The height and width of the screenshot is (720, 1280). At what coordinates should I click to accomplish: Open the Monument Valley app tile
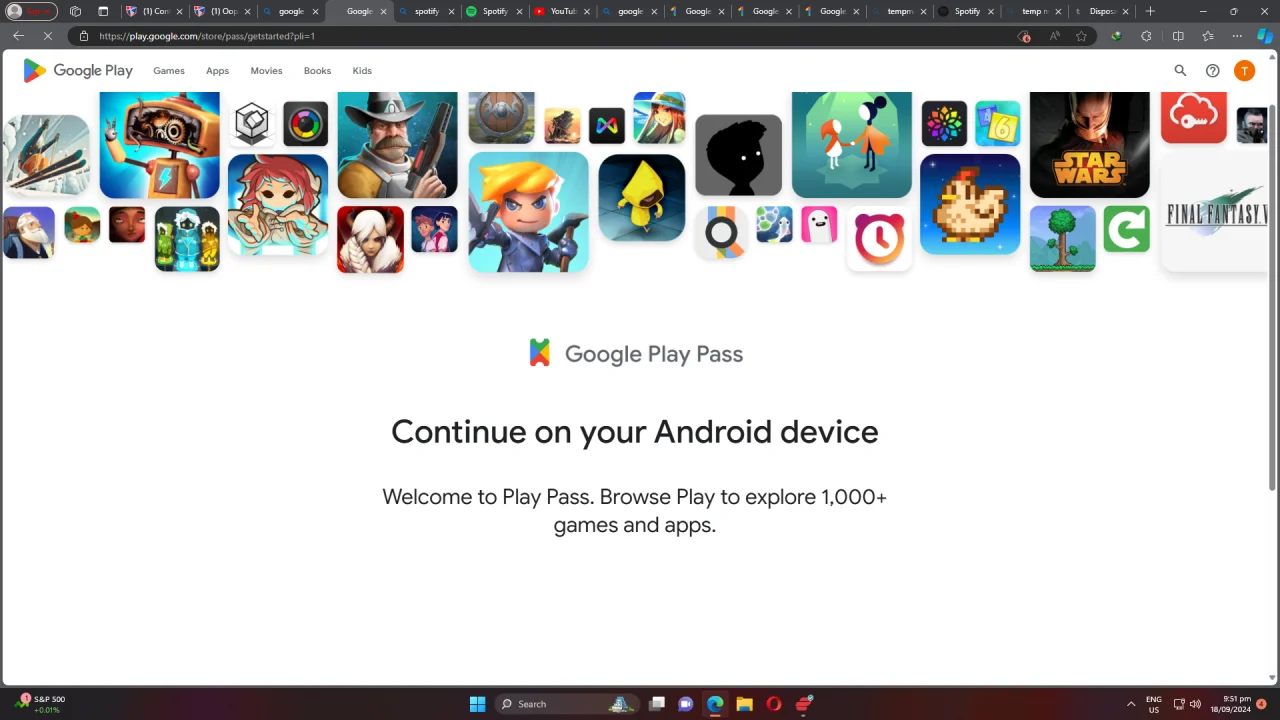[x=851, y=144]
